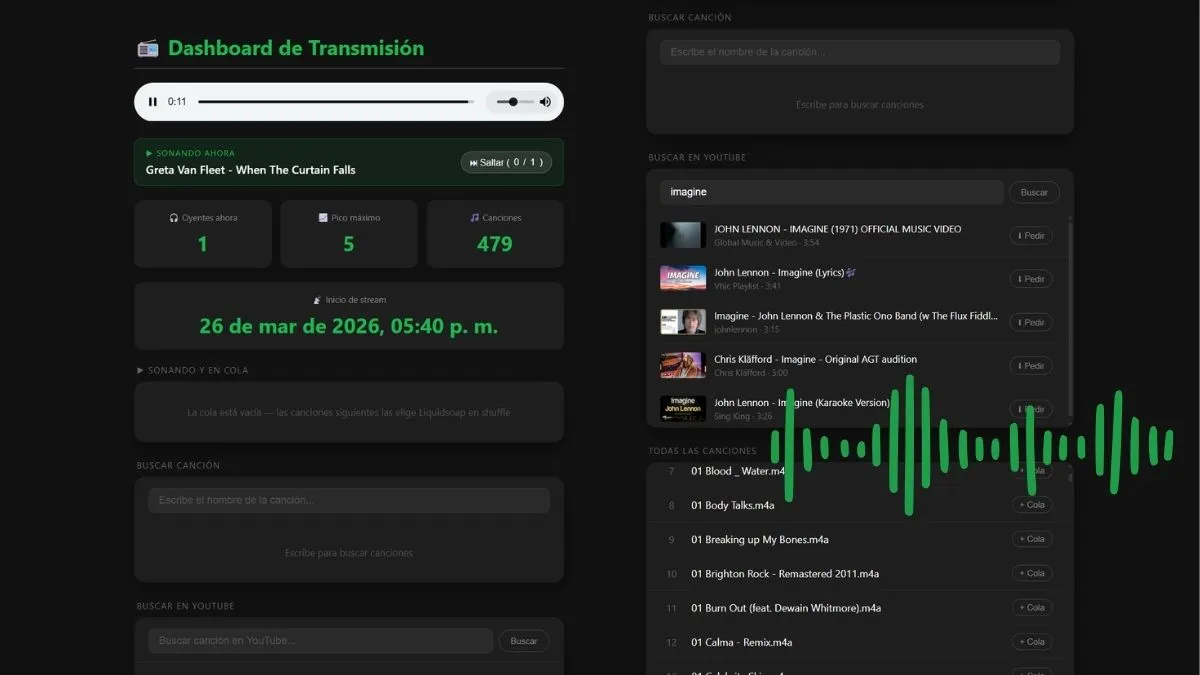Seek within the audio progress bar

pyautogui.click(x=335, y=102)
